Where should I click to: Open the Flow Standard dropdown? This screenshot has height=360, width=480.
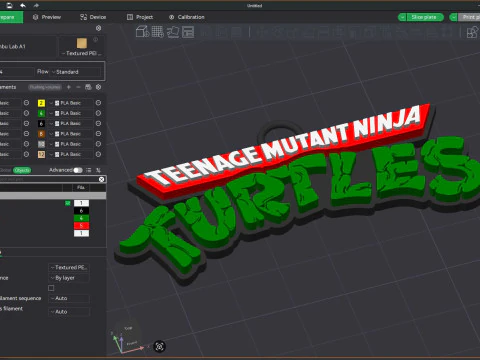click(75, 72)
